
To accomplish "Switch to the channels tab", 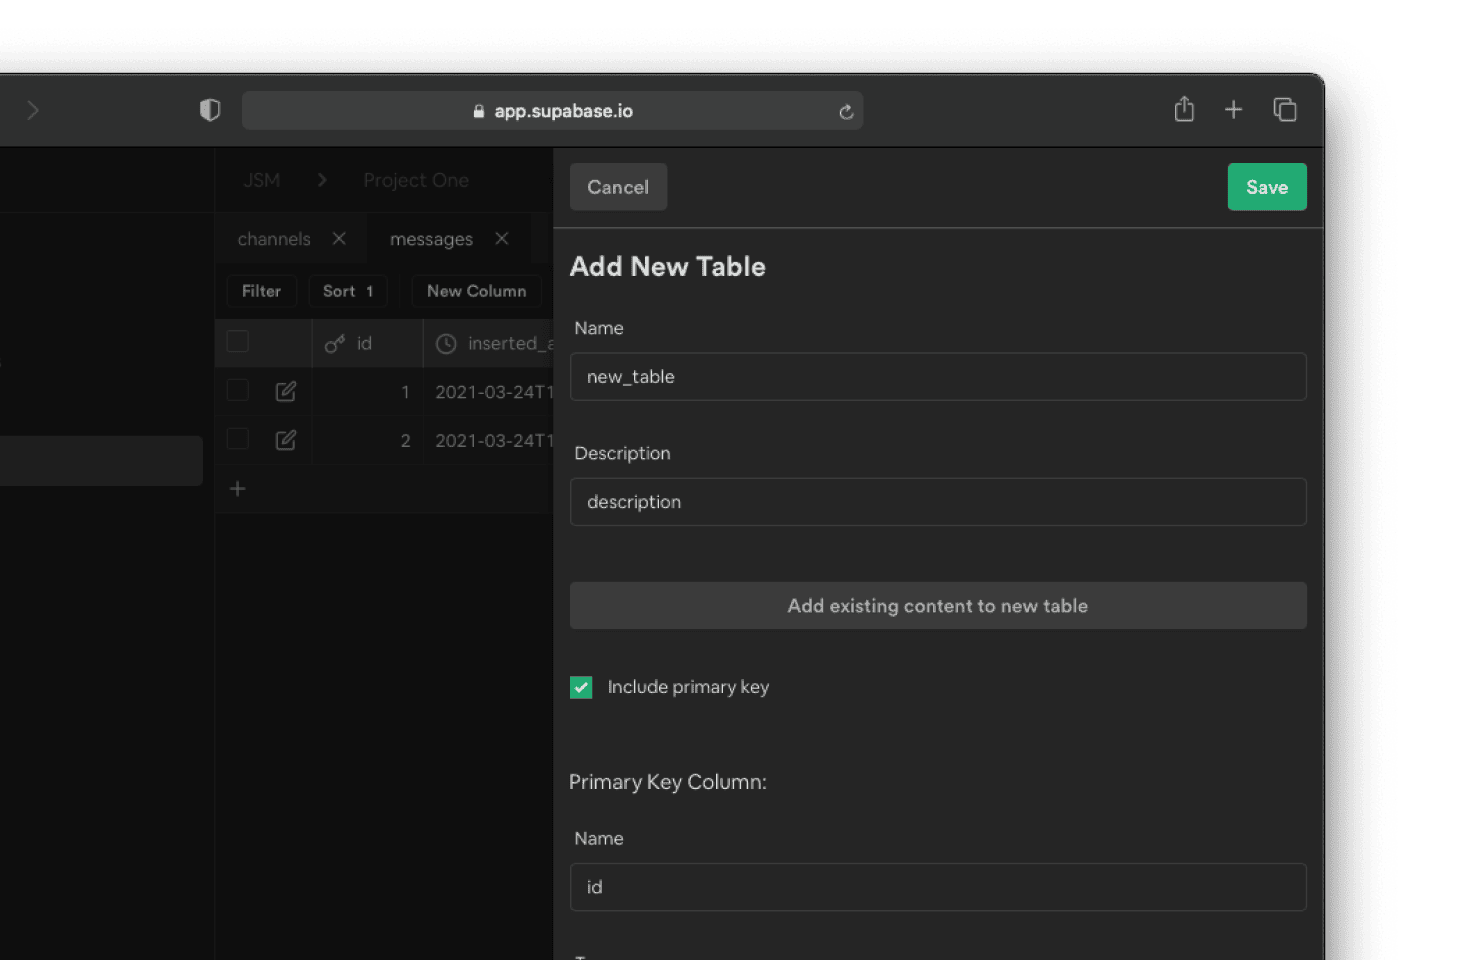I will (x=274, y=239).
